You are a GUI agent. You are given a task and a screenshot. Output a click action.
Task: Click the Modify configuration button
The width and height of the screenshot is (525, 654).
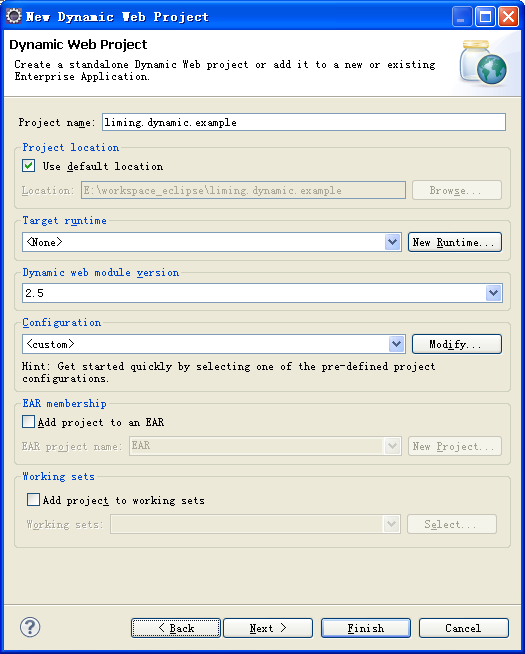(457, 344)
